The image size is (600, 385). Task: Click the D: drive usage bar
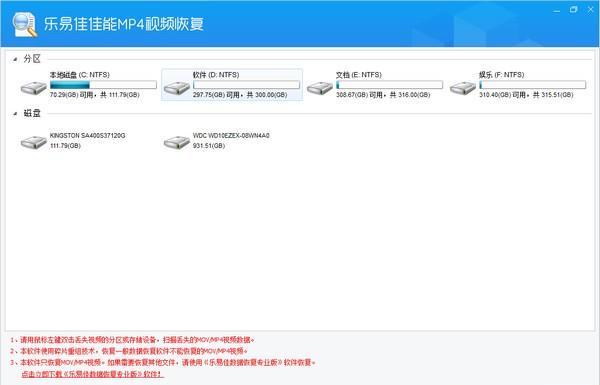[246, 85]
